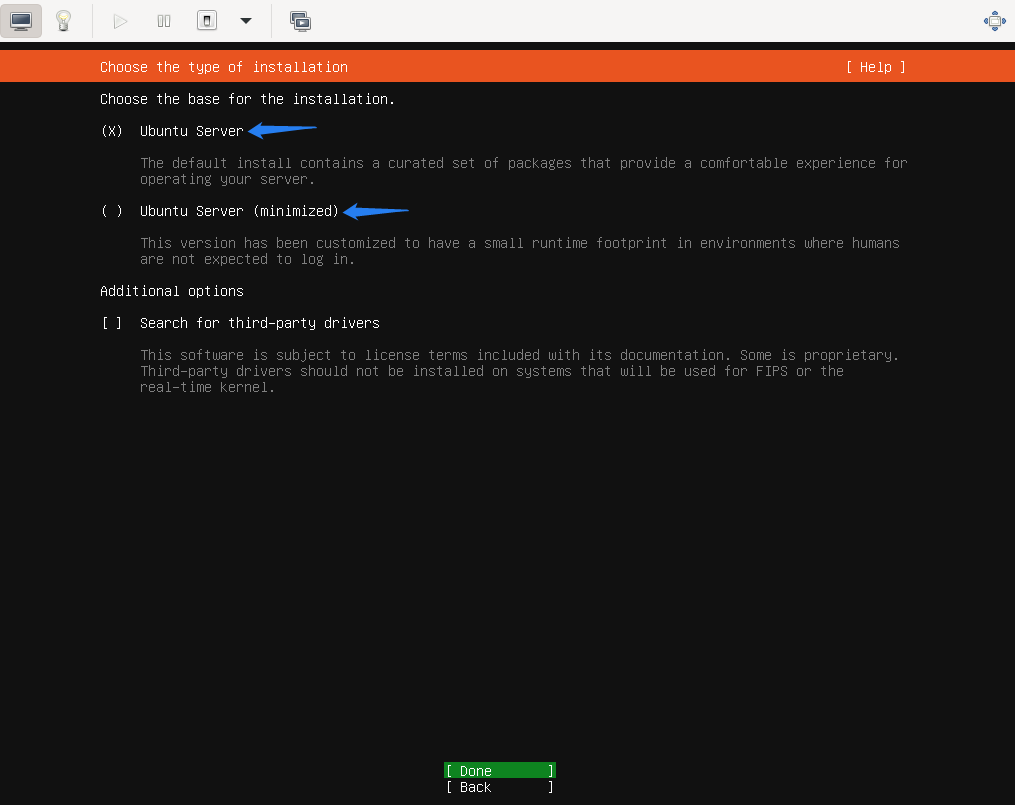Open the VM snapshots manager icon
This screenshot has width=1015, height=805.
point(300,21)
